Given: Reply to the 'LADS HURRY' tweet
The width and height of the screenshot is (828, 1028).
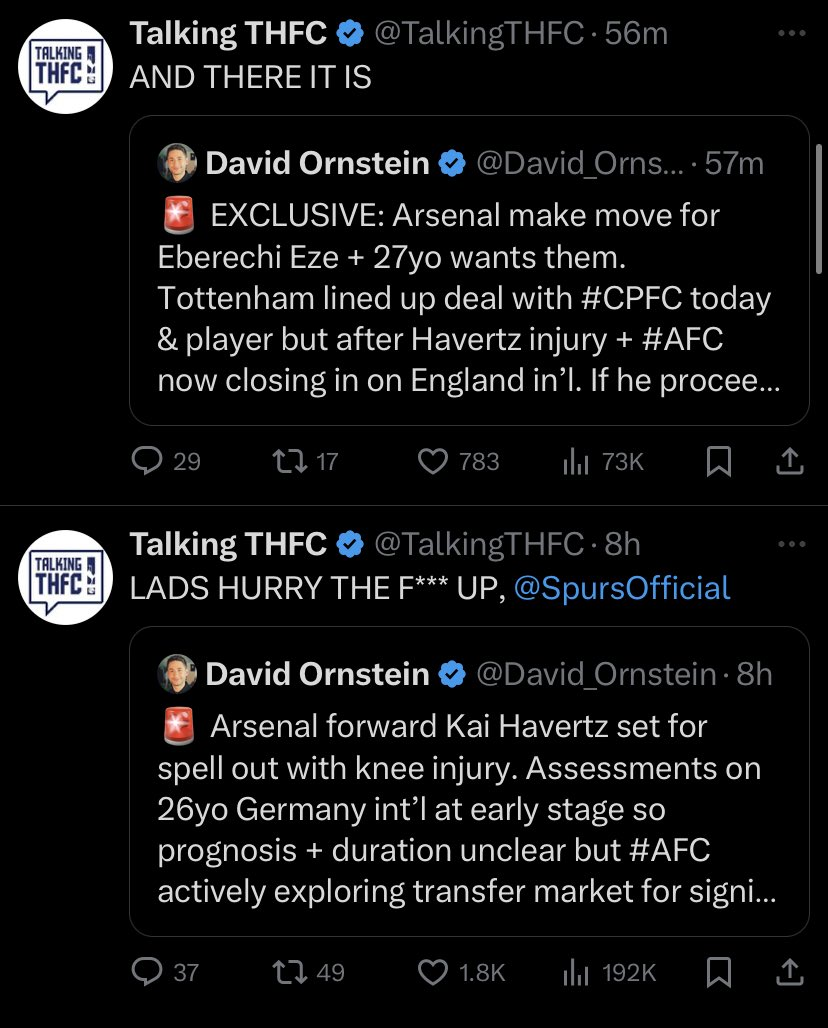Looking at the screenshot, I should point(148,971).
